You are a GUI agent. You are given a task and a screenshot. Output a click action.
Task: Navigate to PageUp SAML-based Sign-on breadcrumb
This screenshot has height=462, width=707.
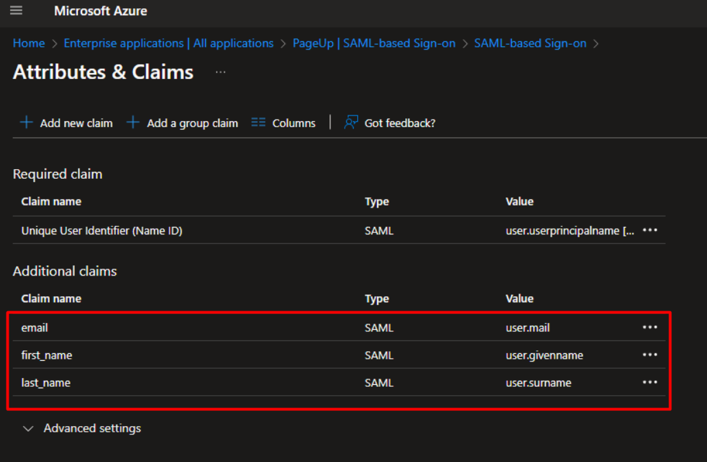coord(374,44)
